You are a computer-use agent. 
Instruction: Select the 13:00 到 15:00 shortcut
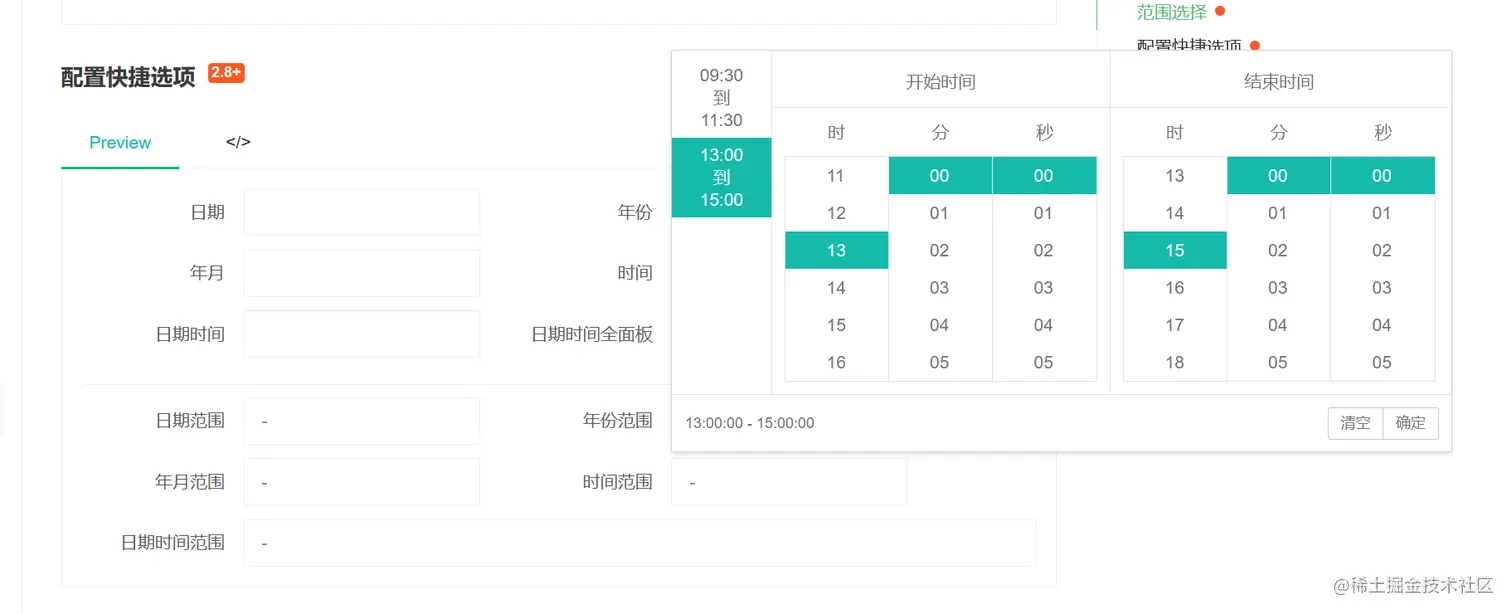[721, 178]
